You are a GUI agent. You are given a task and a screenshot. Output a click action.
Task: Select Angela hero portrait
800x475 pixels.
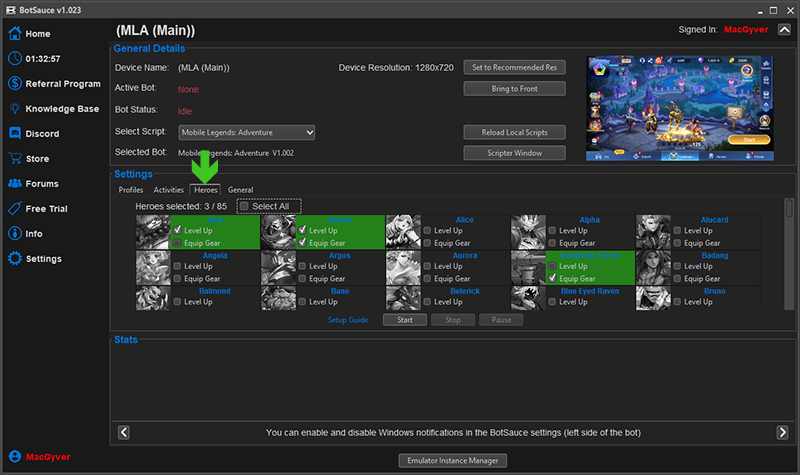[x=153, y=268]
